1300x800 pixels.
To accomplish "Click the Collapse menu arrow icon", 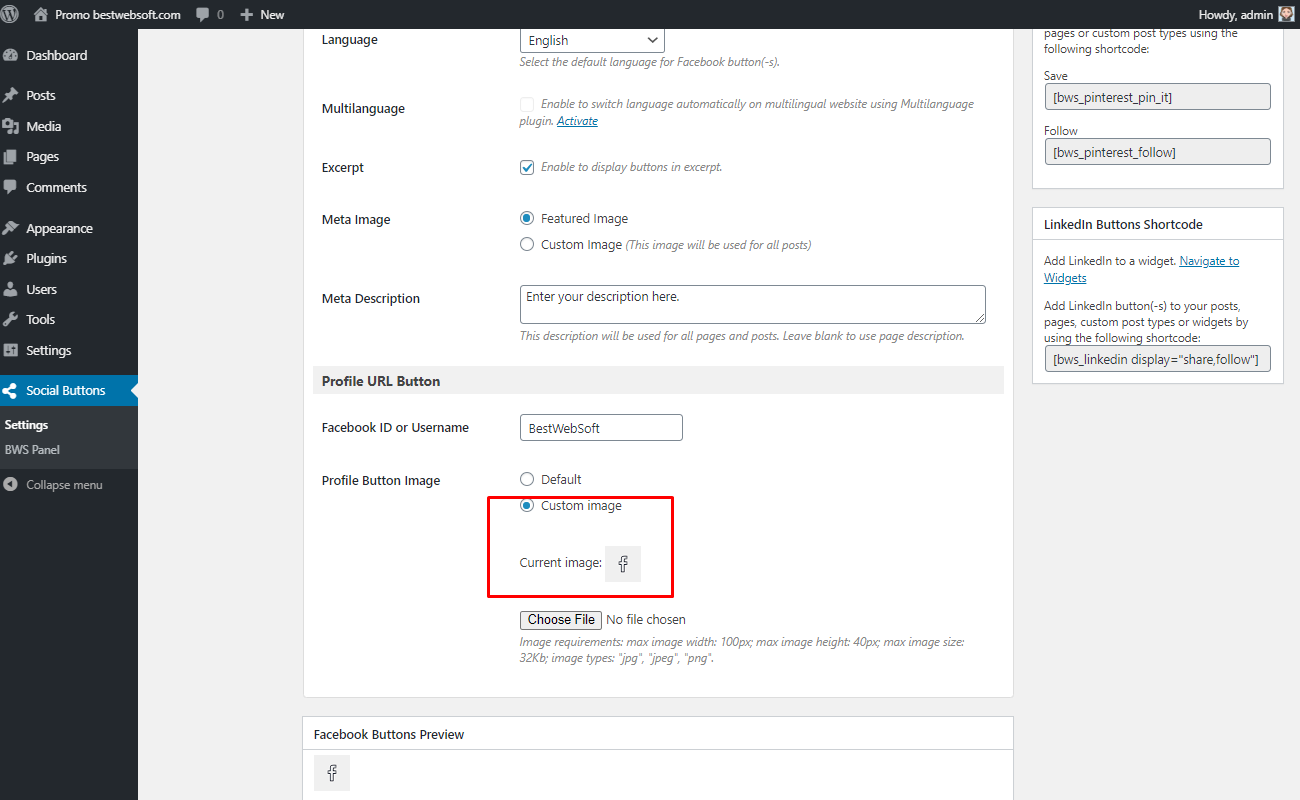I will click(x=11, y=485).
